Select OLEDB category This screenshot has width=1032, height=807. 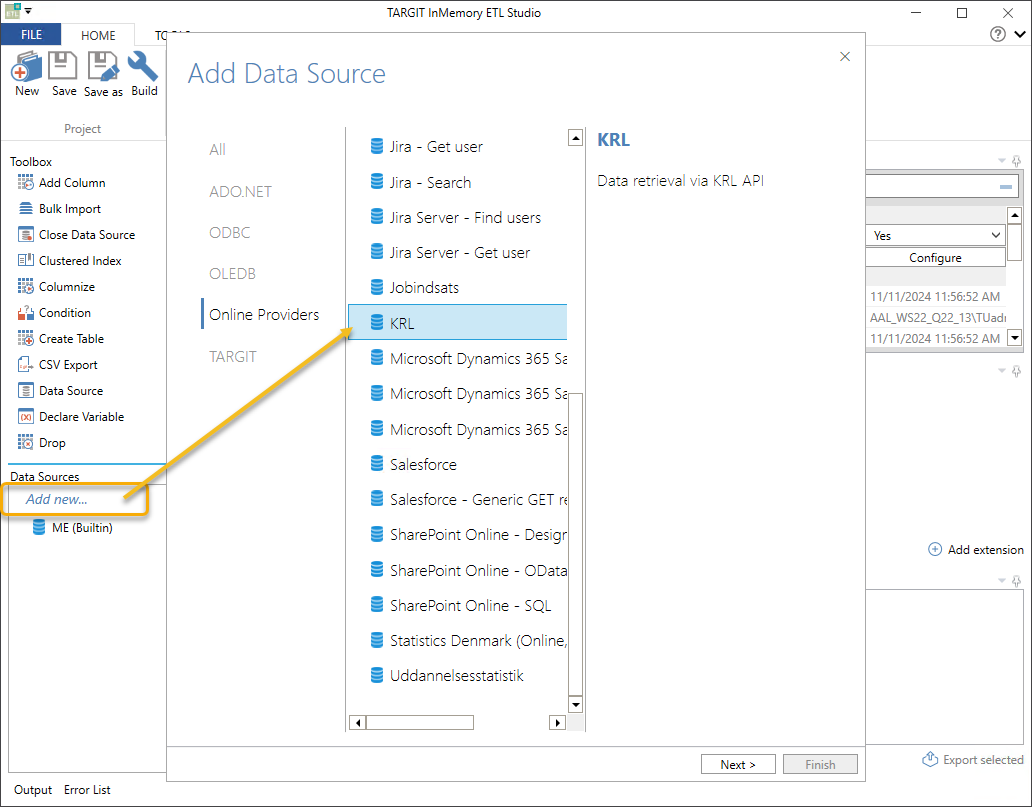pos(232,273)
